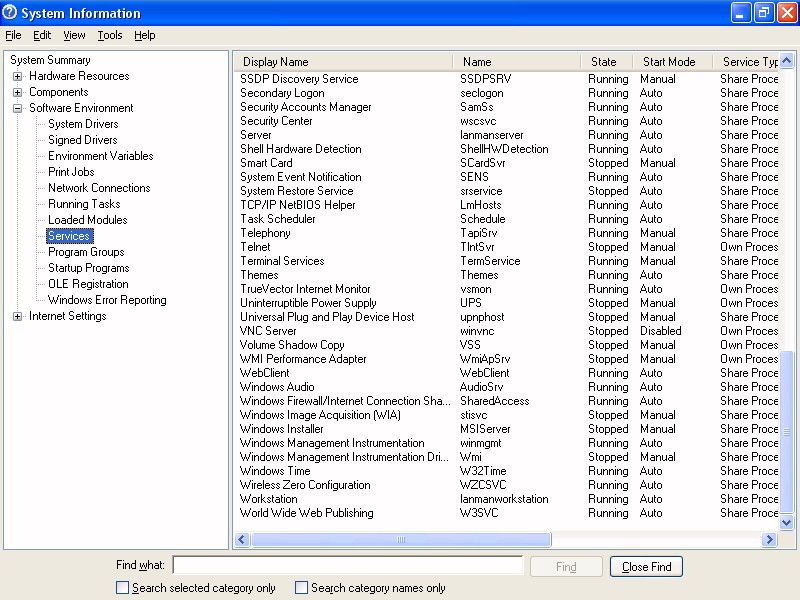Click inside the Find what text field
Image resolution: width=800 pixels, height=600 pixels.
(x=347, y=566)
